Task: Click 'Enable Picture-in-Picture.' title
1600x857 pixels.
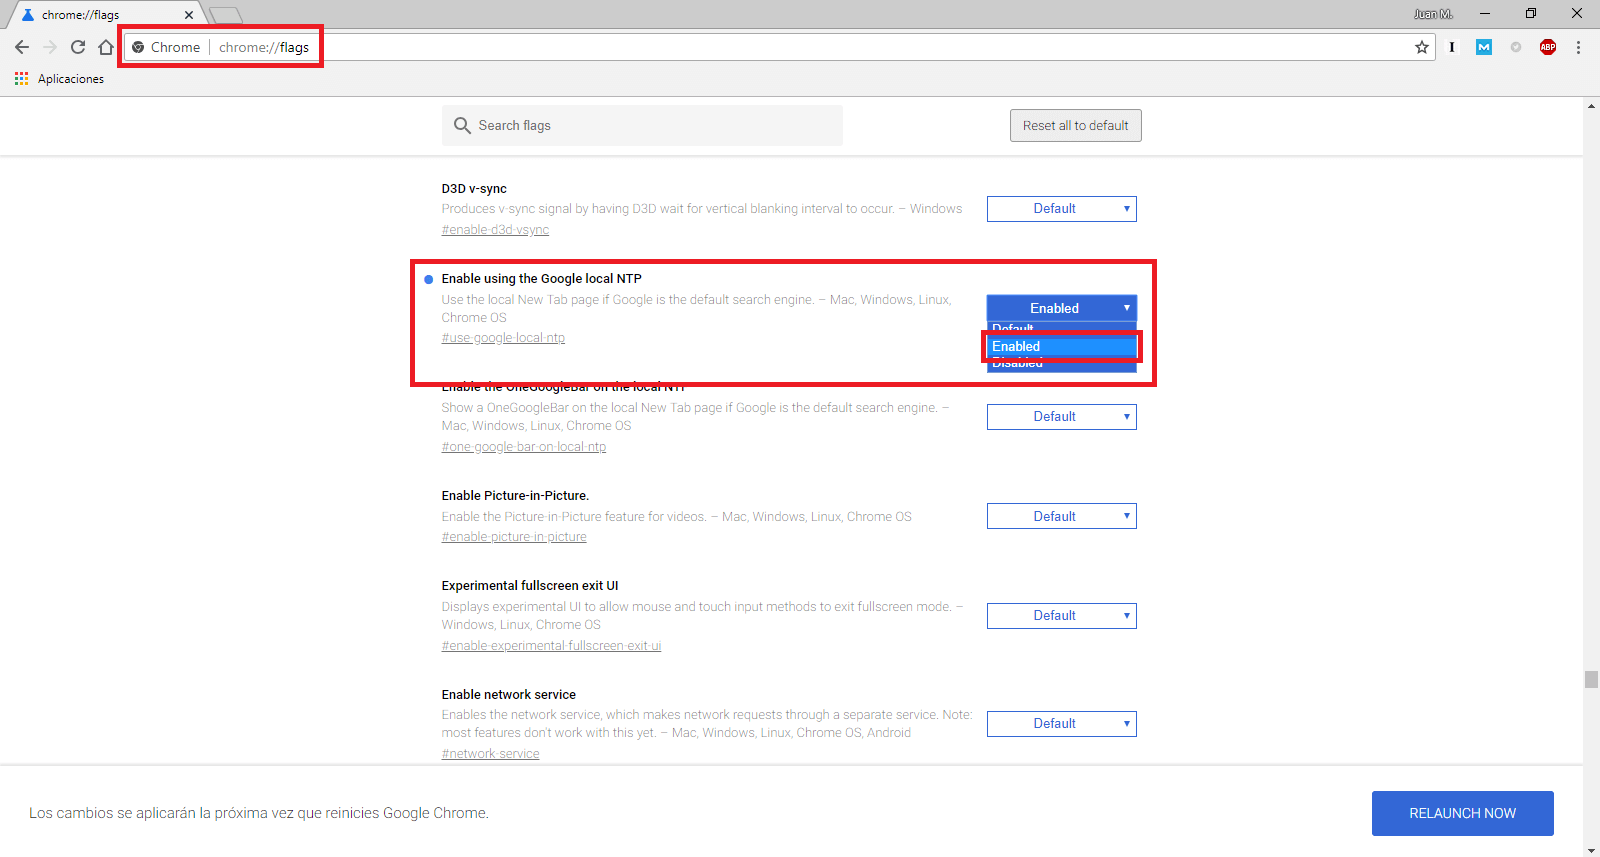Action: 515,496
